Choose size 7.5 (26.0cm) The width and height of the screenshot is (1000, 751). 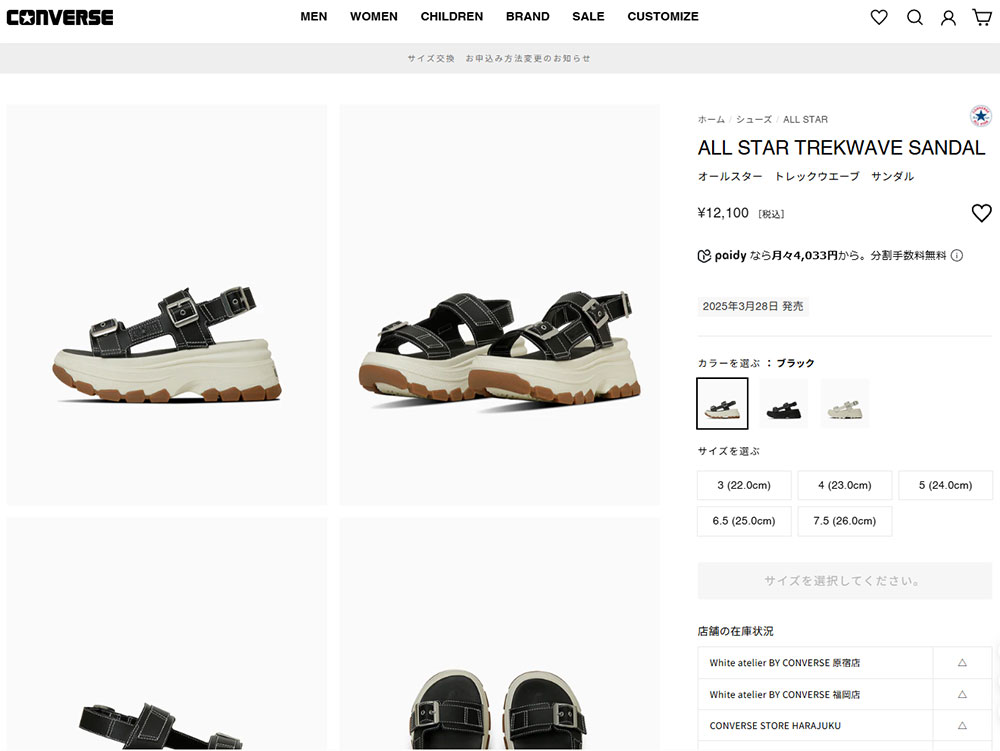tap(844, 521)
